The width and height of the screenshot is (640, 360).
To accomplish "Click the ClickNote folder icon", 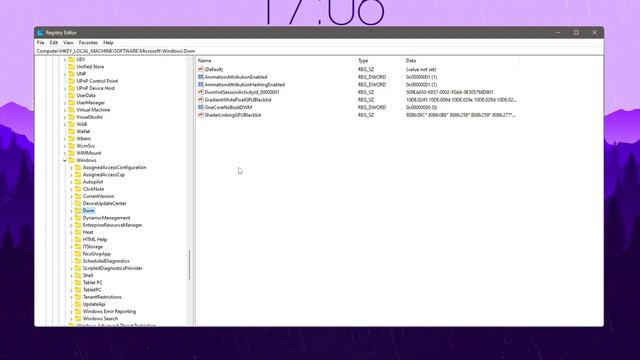I will point(78,189).
